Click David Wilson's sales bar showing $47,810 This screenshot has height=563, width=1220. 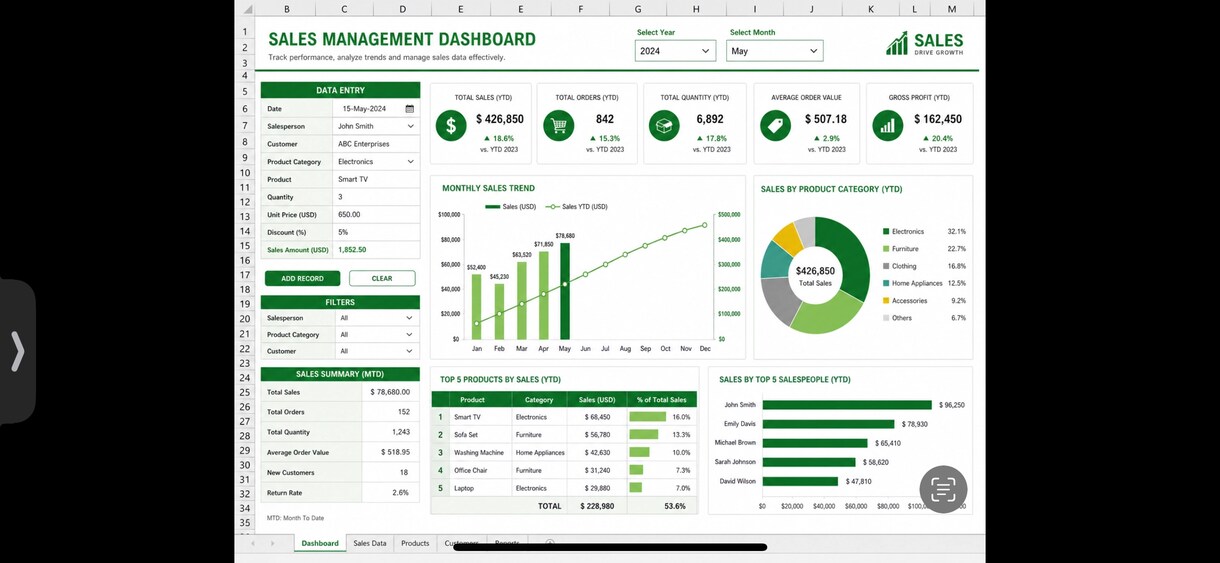pyautogui.click(x=800, y=481)
